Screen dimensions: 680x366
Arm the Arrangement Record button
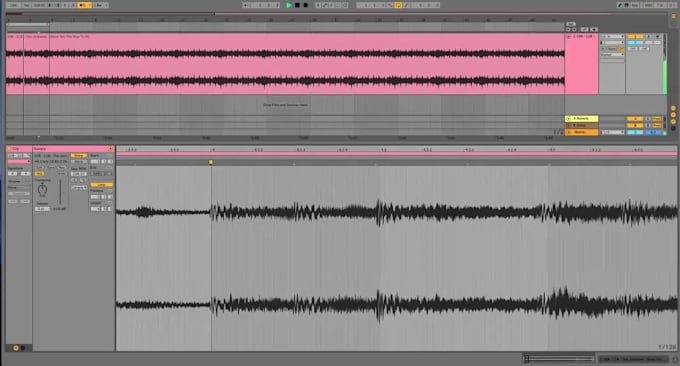tap(305, 5)
